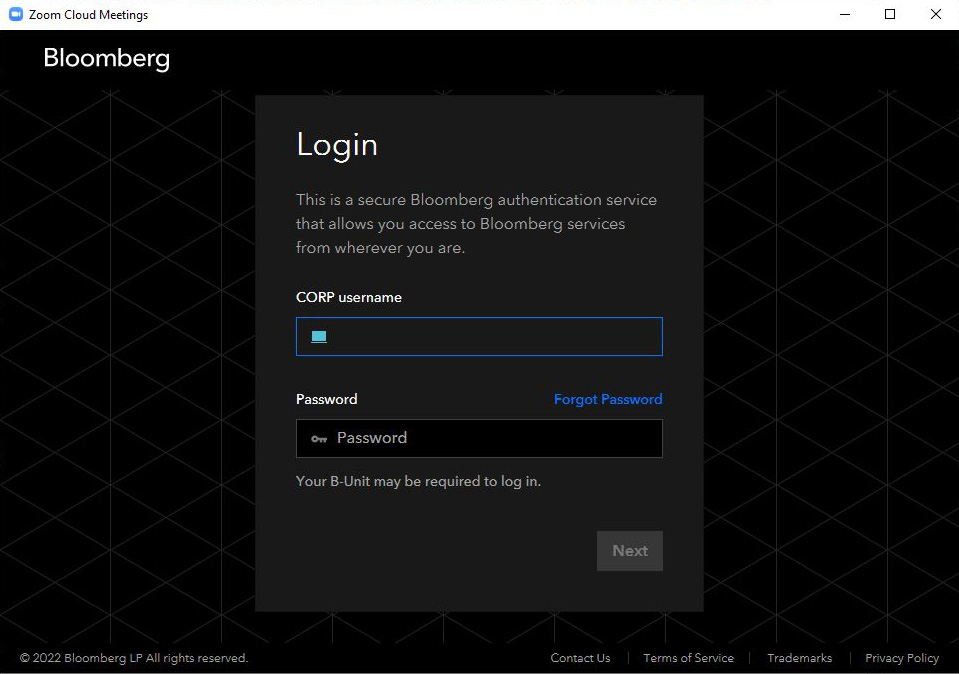Image resolution: width=959 pixels, height=674 pixels.
Task: Click the Login heading text
Action: (x=337, y=145)
